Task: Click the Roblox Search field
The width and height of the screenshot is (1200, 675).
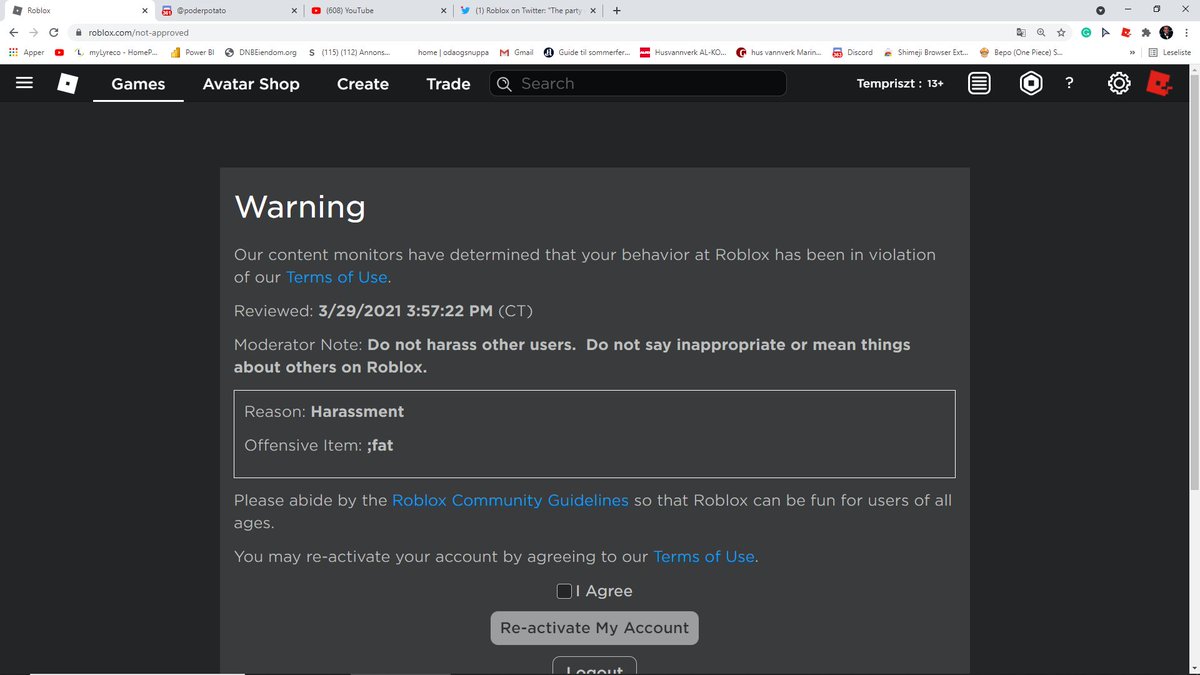Action: click(x=638, y=84)
